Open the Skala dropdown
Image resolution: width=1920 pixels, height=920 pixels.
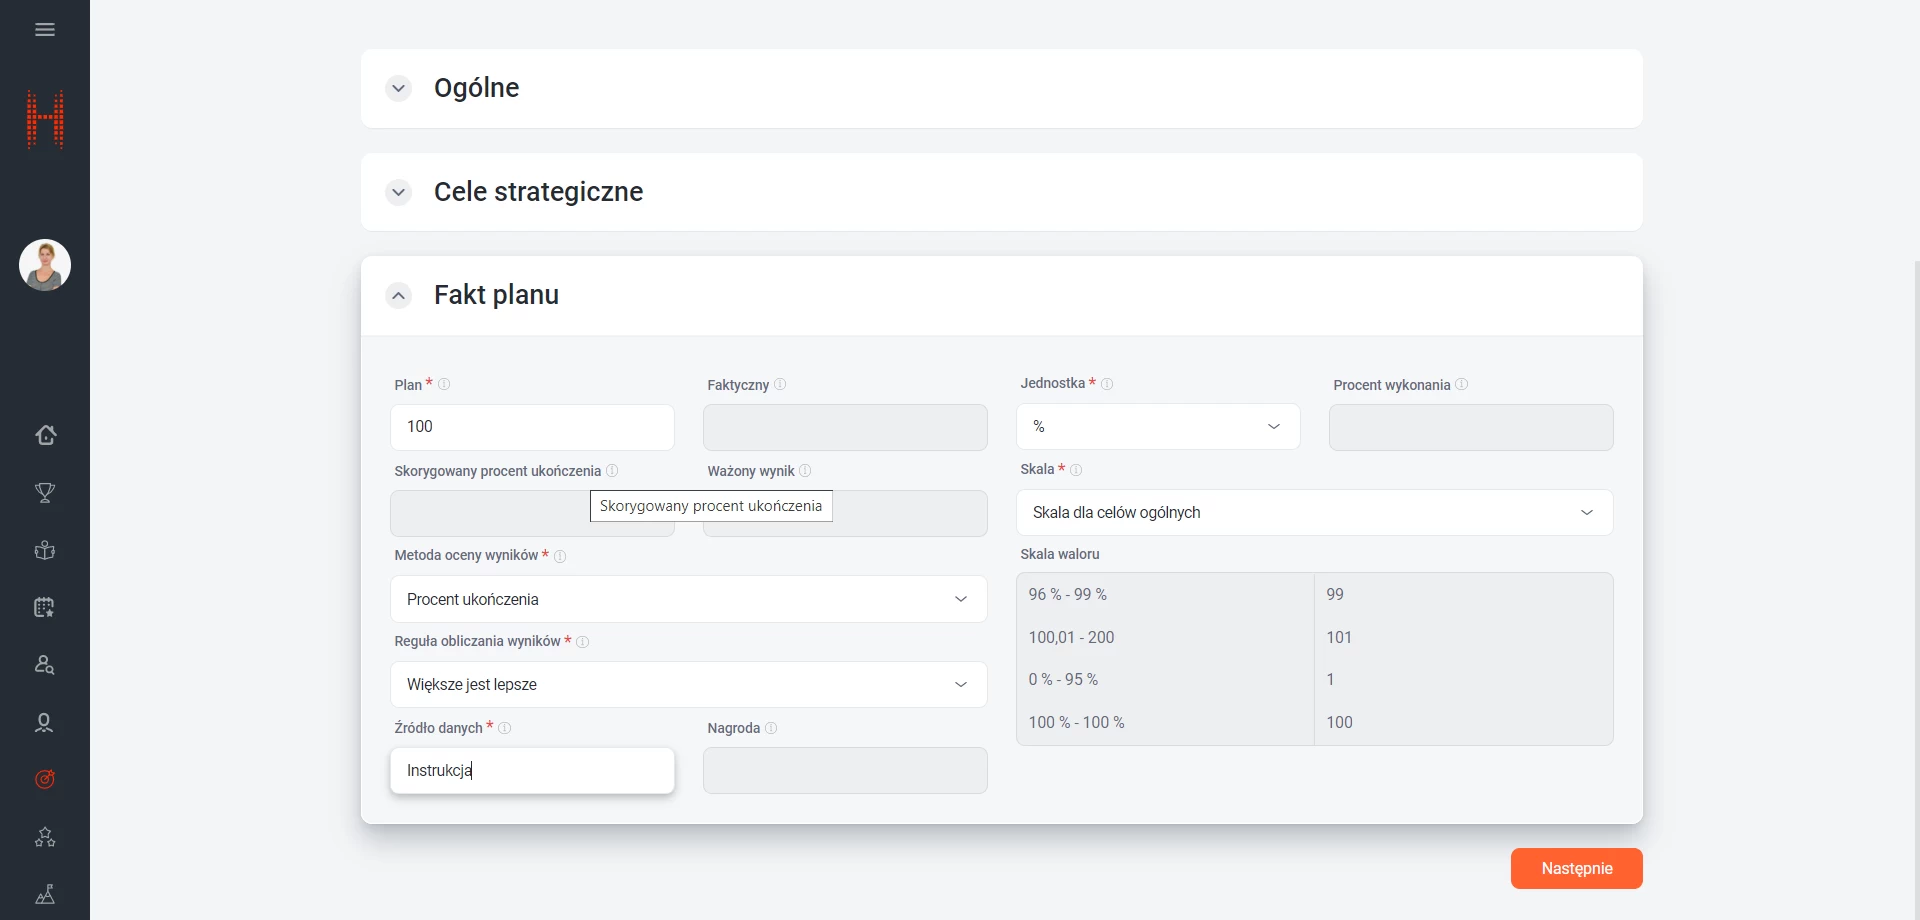pyautogui.click(x=1314, y=513)
